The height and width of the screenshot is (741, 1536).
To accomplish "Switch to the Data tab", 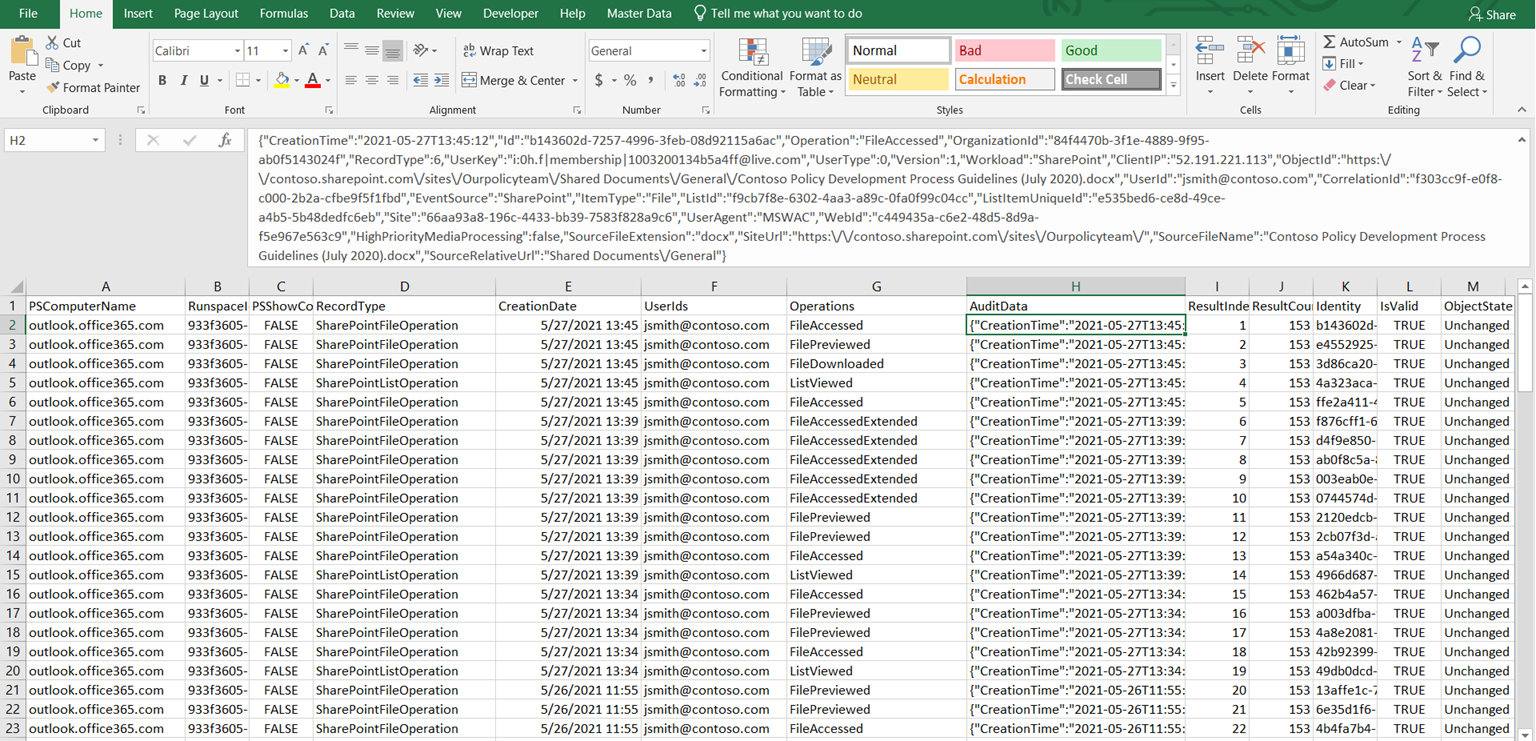I will (x=342, y=14).
